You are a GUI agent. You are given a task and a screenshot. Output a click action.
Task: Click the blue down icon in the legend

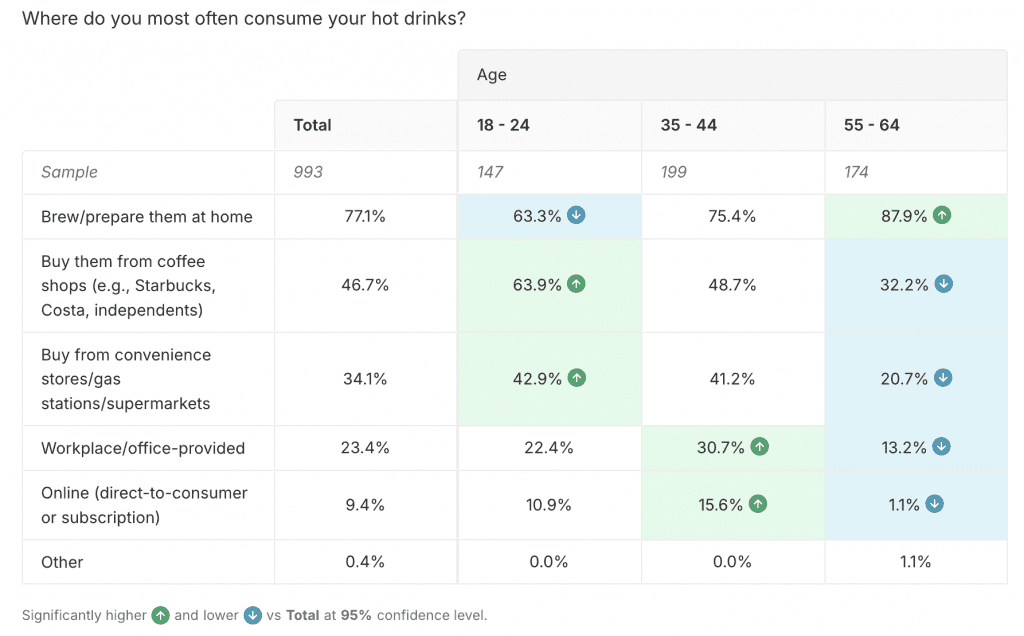[253, 615]
